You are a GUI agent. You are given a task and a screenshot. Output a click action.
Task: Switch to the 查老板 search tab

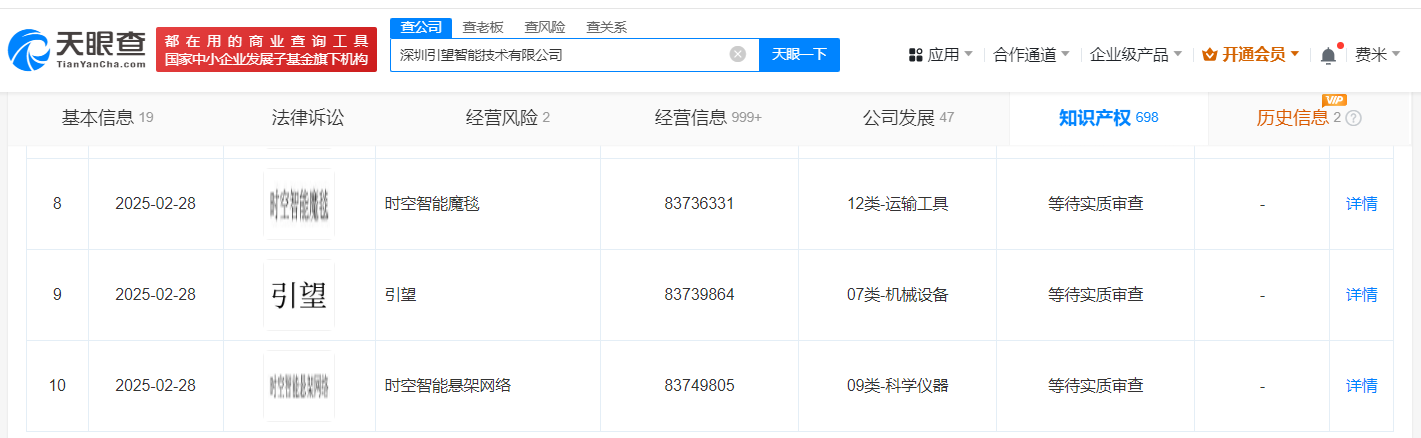483,27
